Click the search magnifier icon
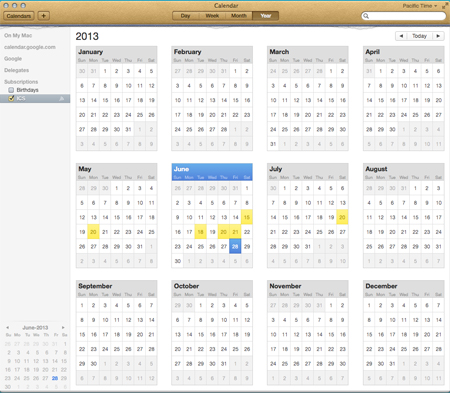 click(x=366, y=16)
